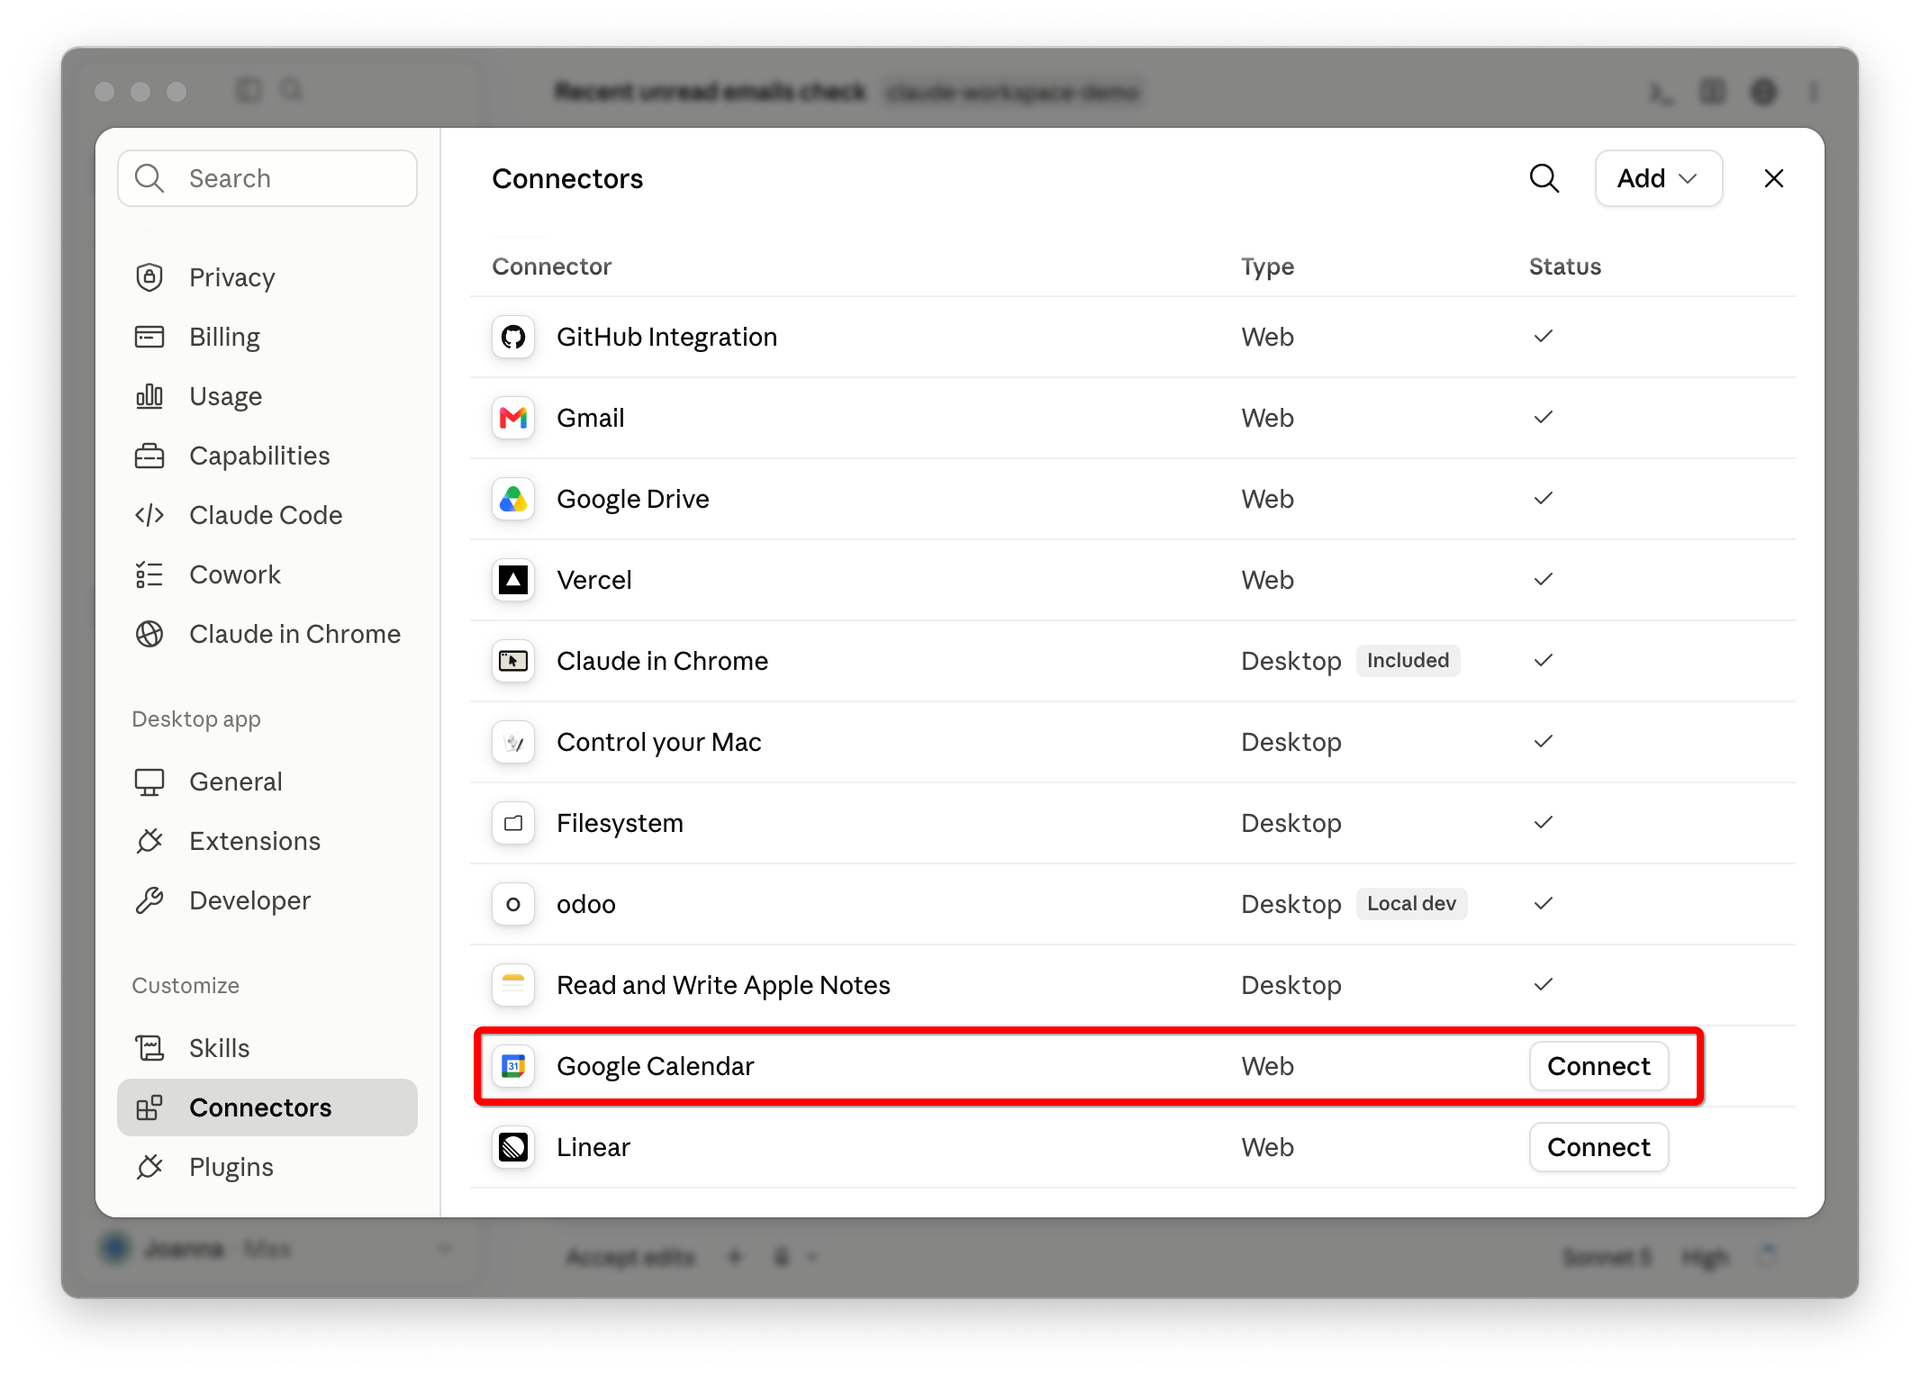This screenshot has width=1920, height=1374.
Task: Click the Skills icon in sidebar
Action: pyautogui.click(x=150, y=1048)
